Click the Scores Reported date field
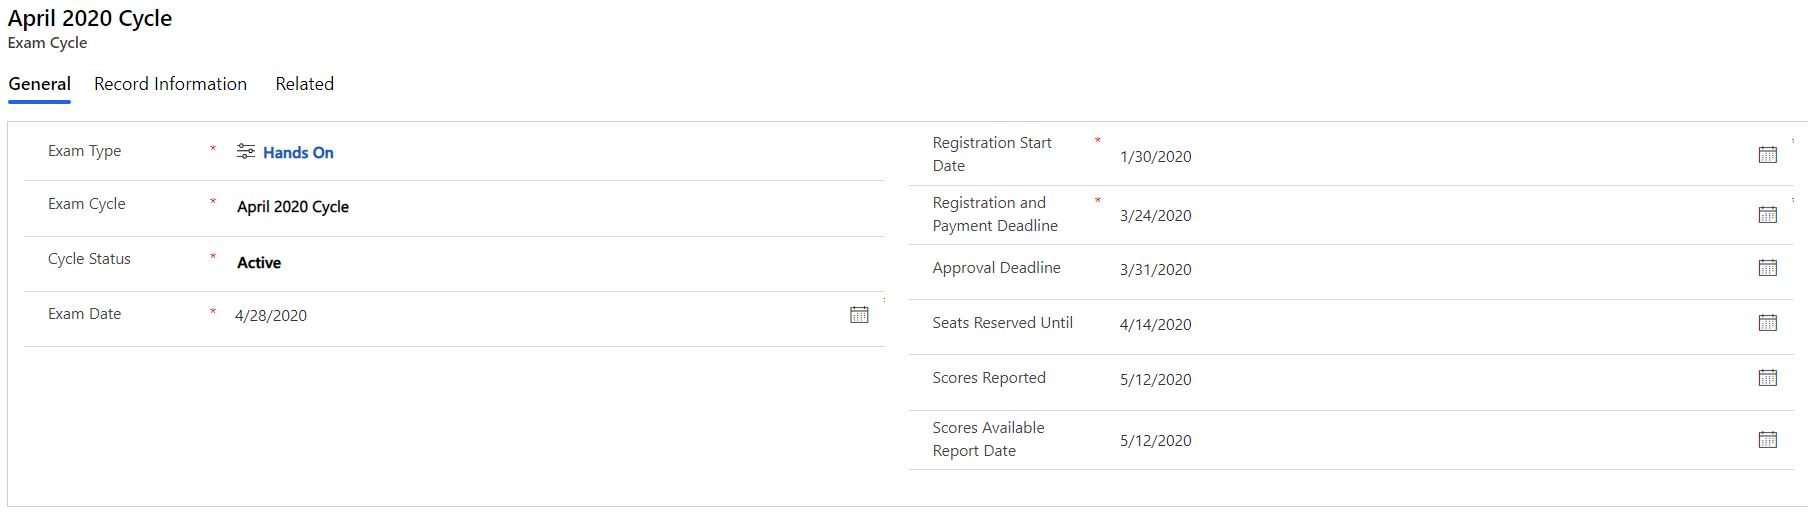The height and width of the screenshot is (517, 1808). (1155, 380)
